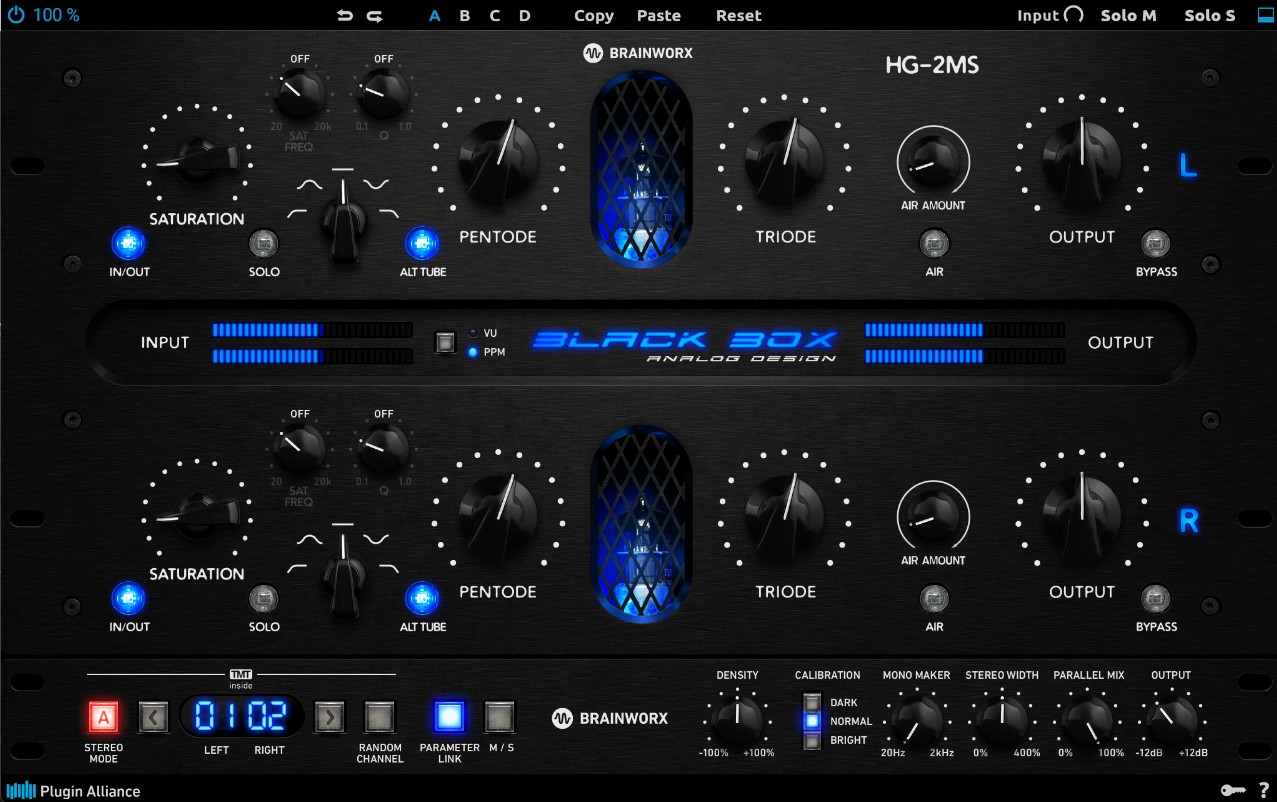The image size is (1277, 802).
Task: Click the license key icon
Action: [x=1232, y=790]
